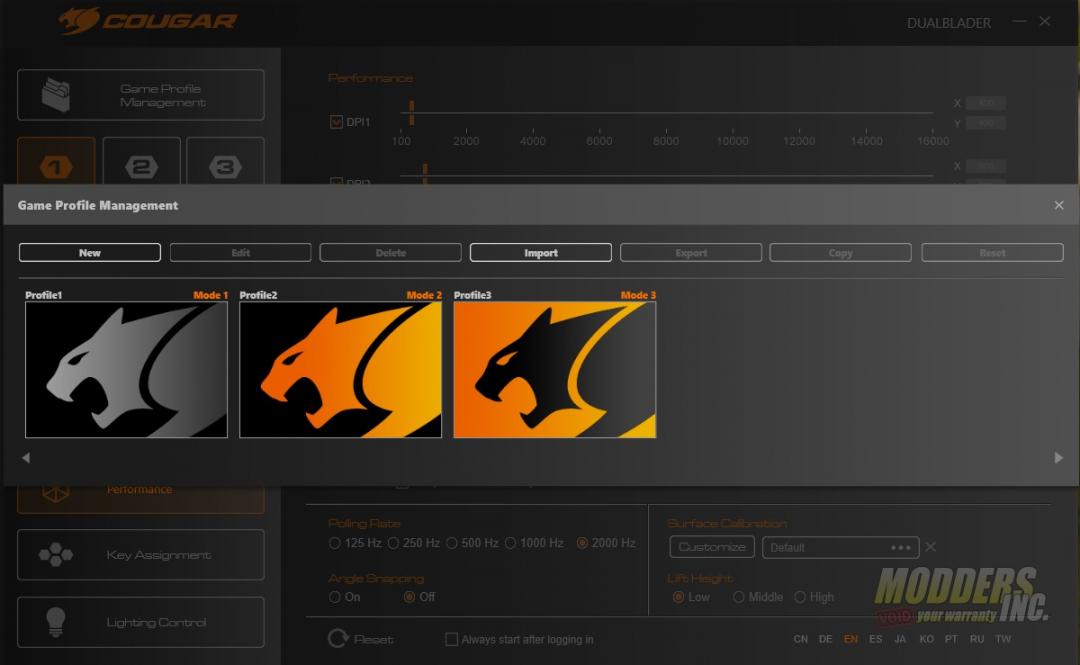Set Lift Height to High
The width and height of the screenshot is (1080, 665).
(x=800, y=597)
